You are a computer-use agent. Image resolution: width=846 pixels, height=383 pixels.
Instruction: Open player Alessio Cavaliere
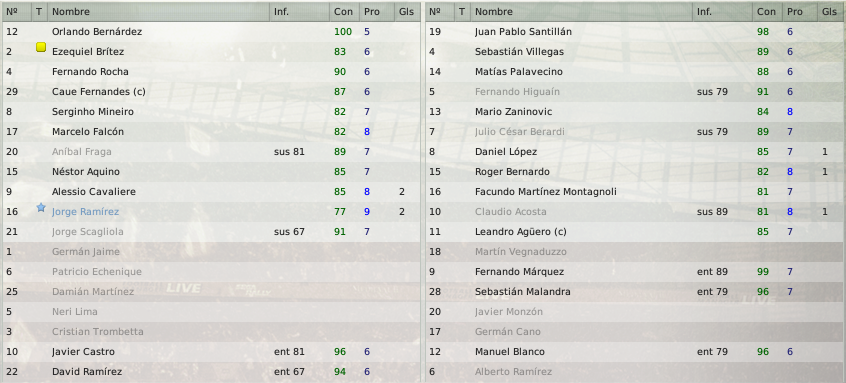pyautogui.click(x=94, y=192)
